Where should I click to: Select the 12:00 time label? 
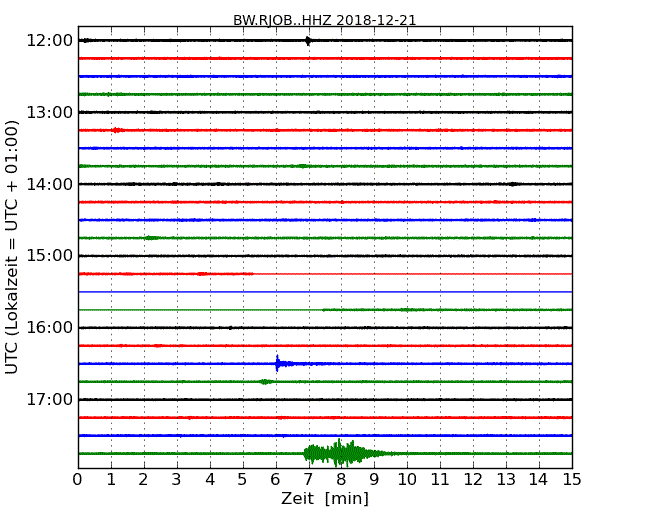[x=50, y=41]
